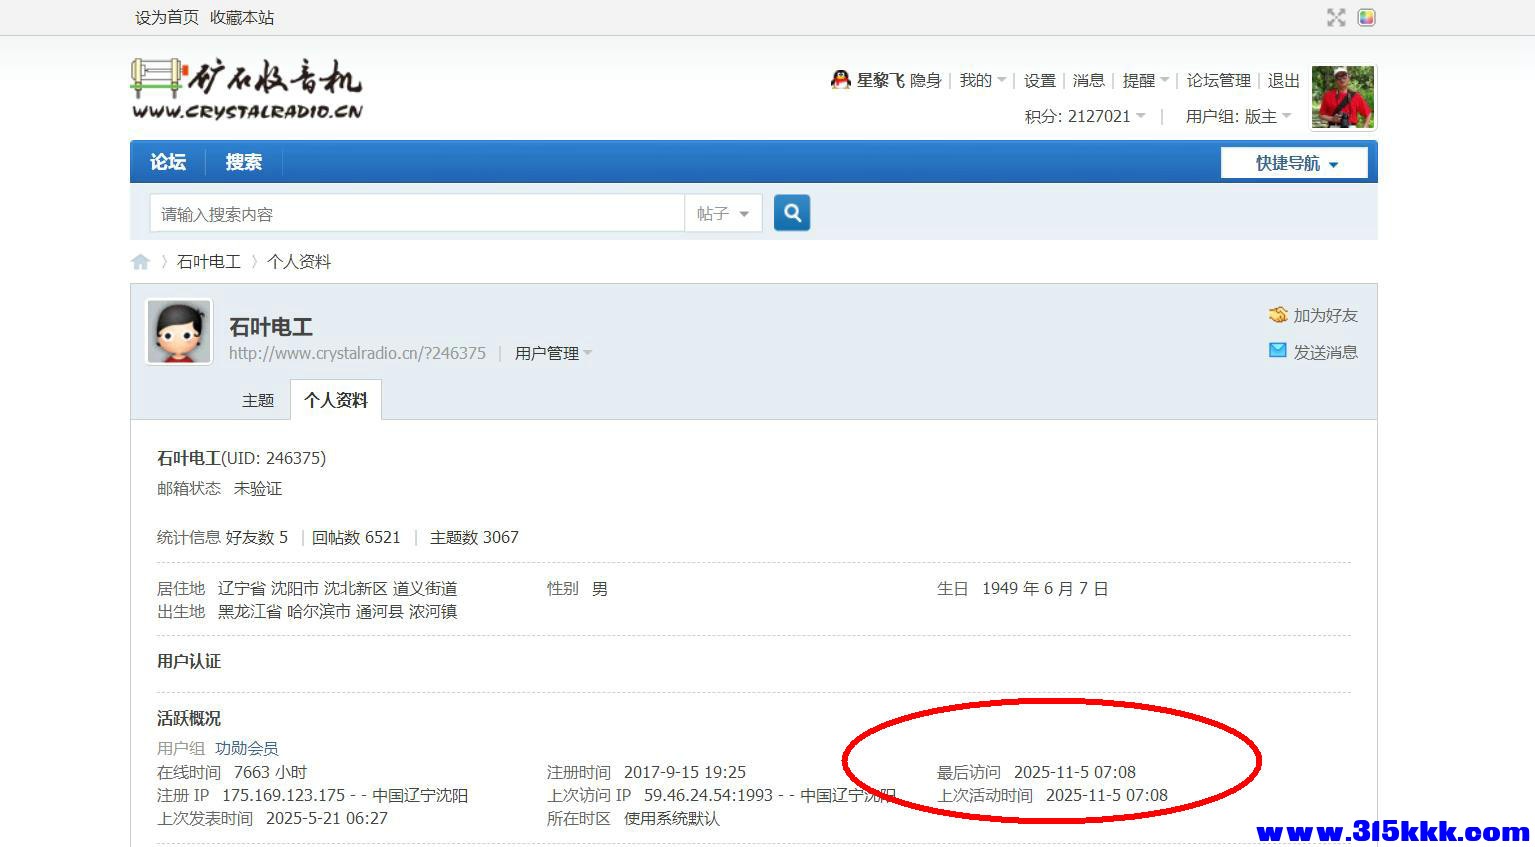This screenshot has width=1535, height=847.
Task: Switch to the 主题 tab
Action: pyautogui.click(x=258, y=399)
